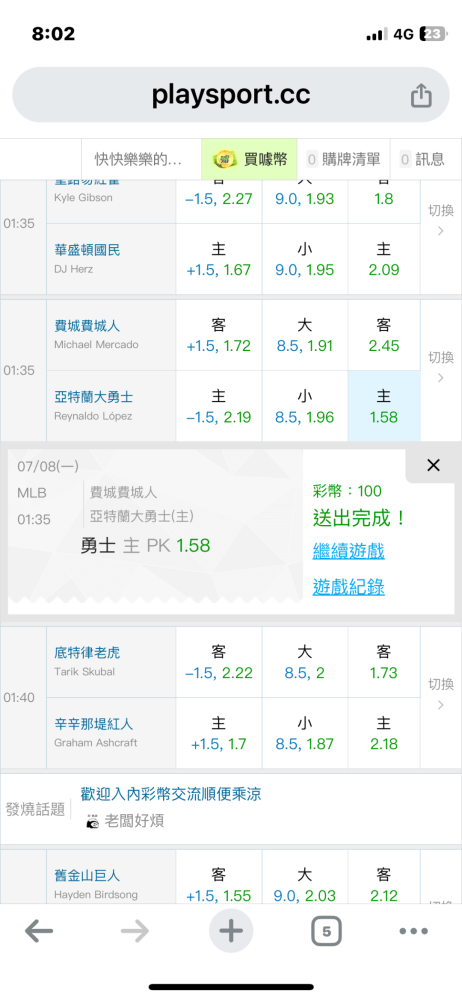Viewport: 462px width, 1000px height.
Task: Tap the playsport.cc address bar
Action: tap(231, 95)
